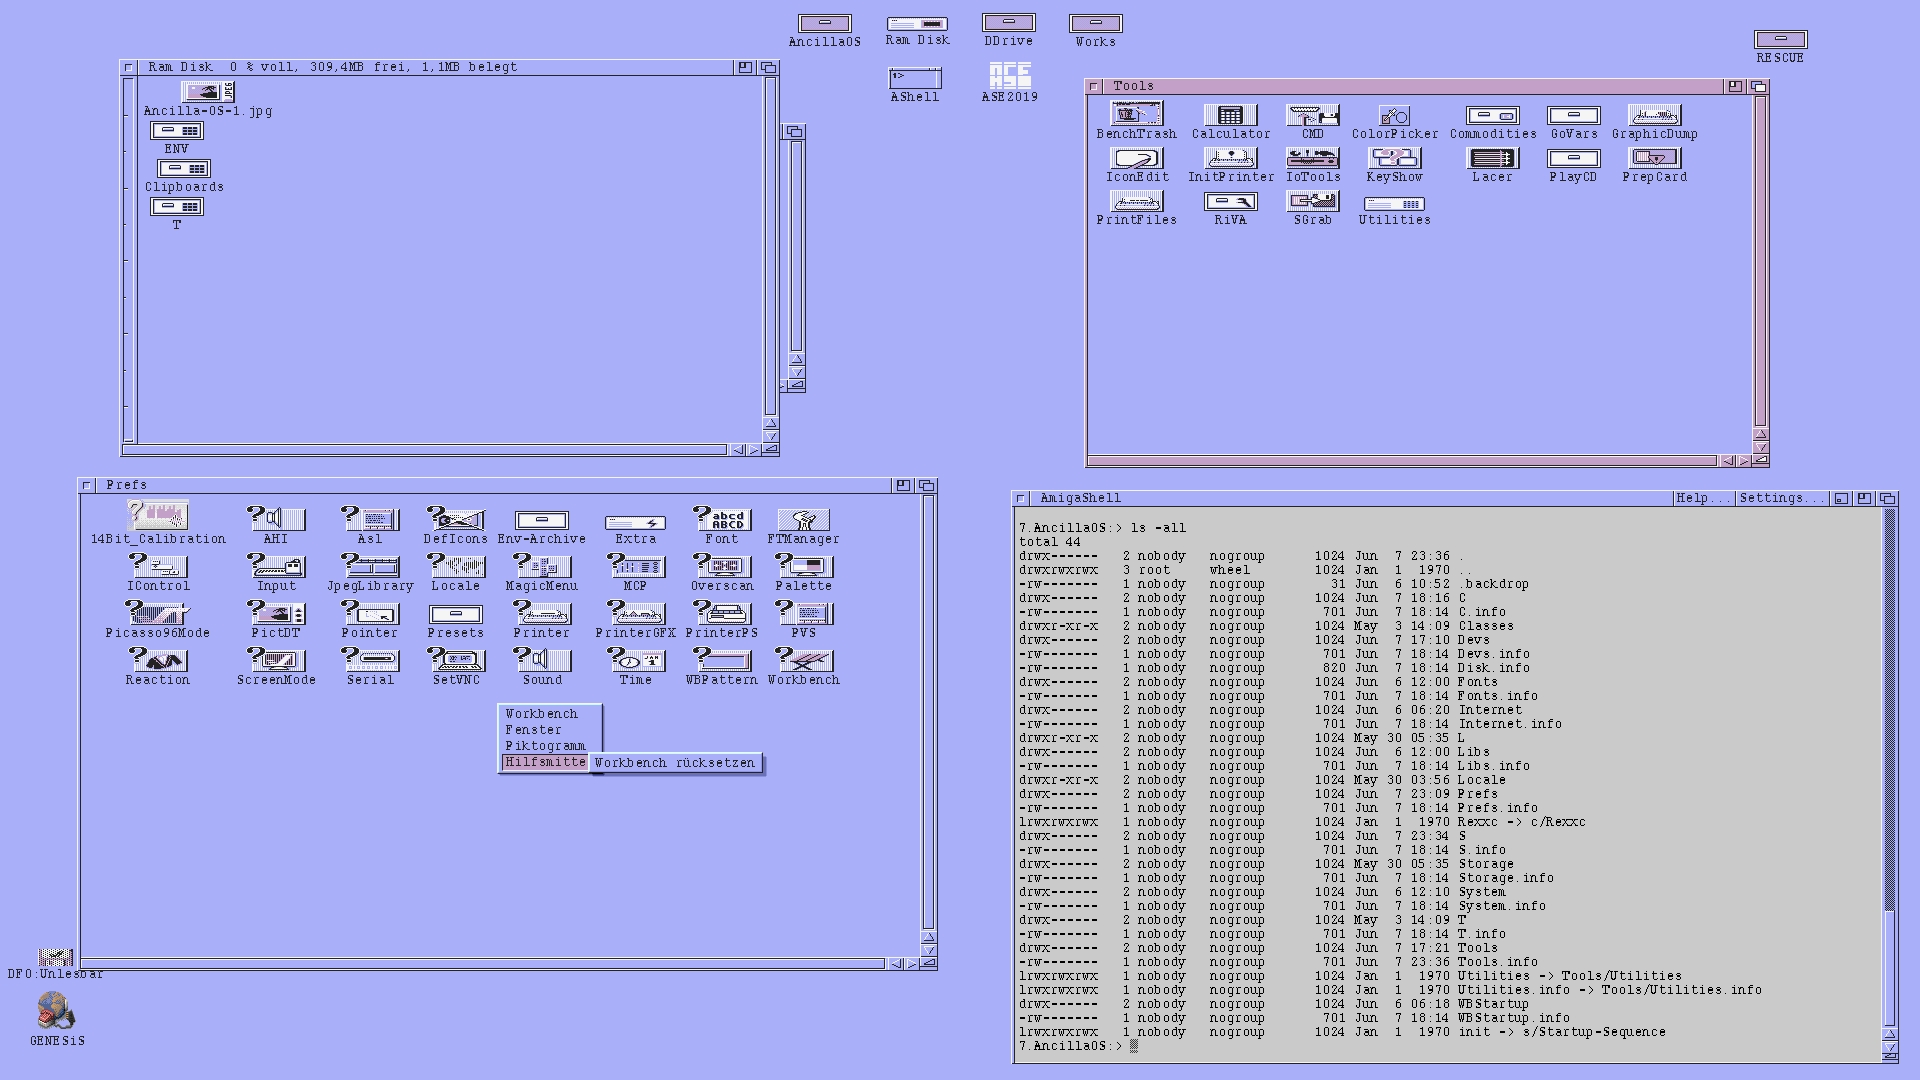Open the Palette preferences icon
This screenshot has width=1920, height=1080.
pos(803,566)
